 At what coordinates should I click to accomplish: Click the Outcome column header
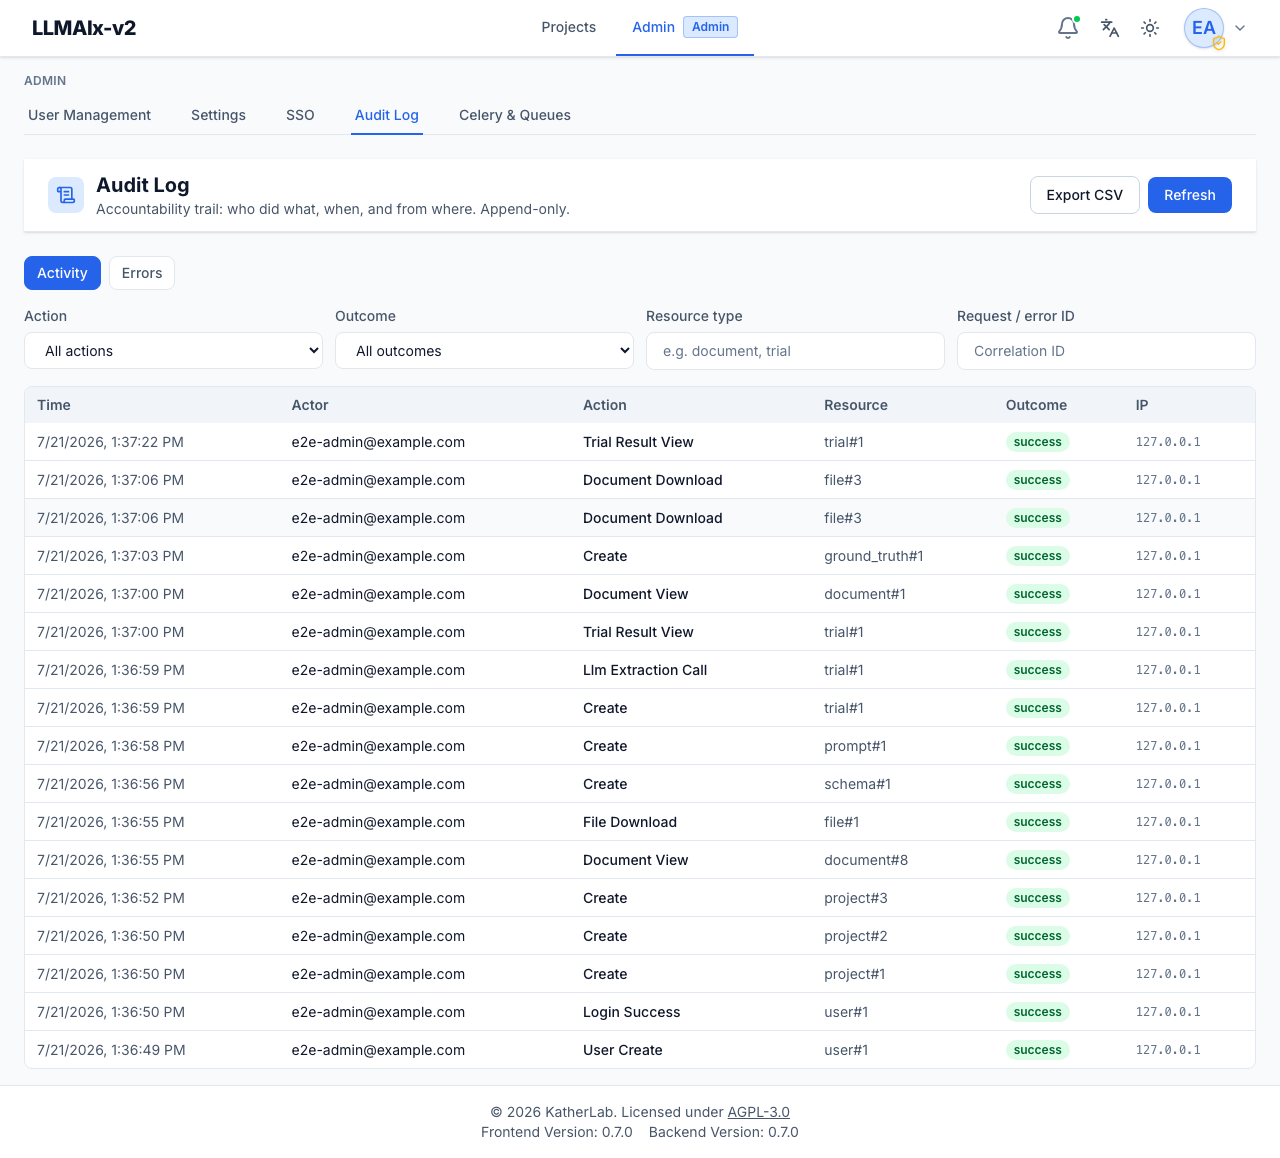(1036, 405)
